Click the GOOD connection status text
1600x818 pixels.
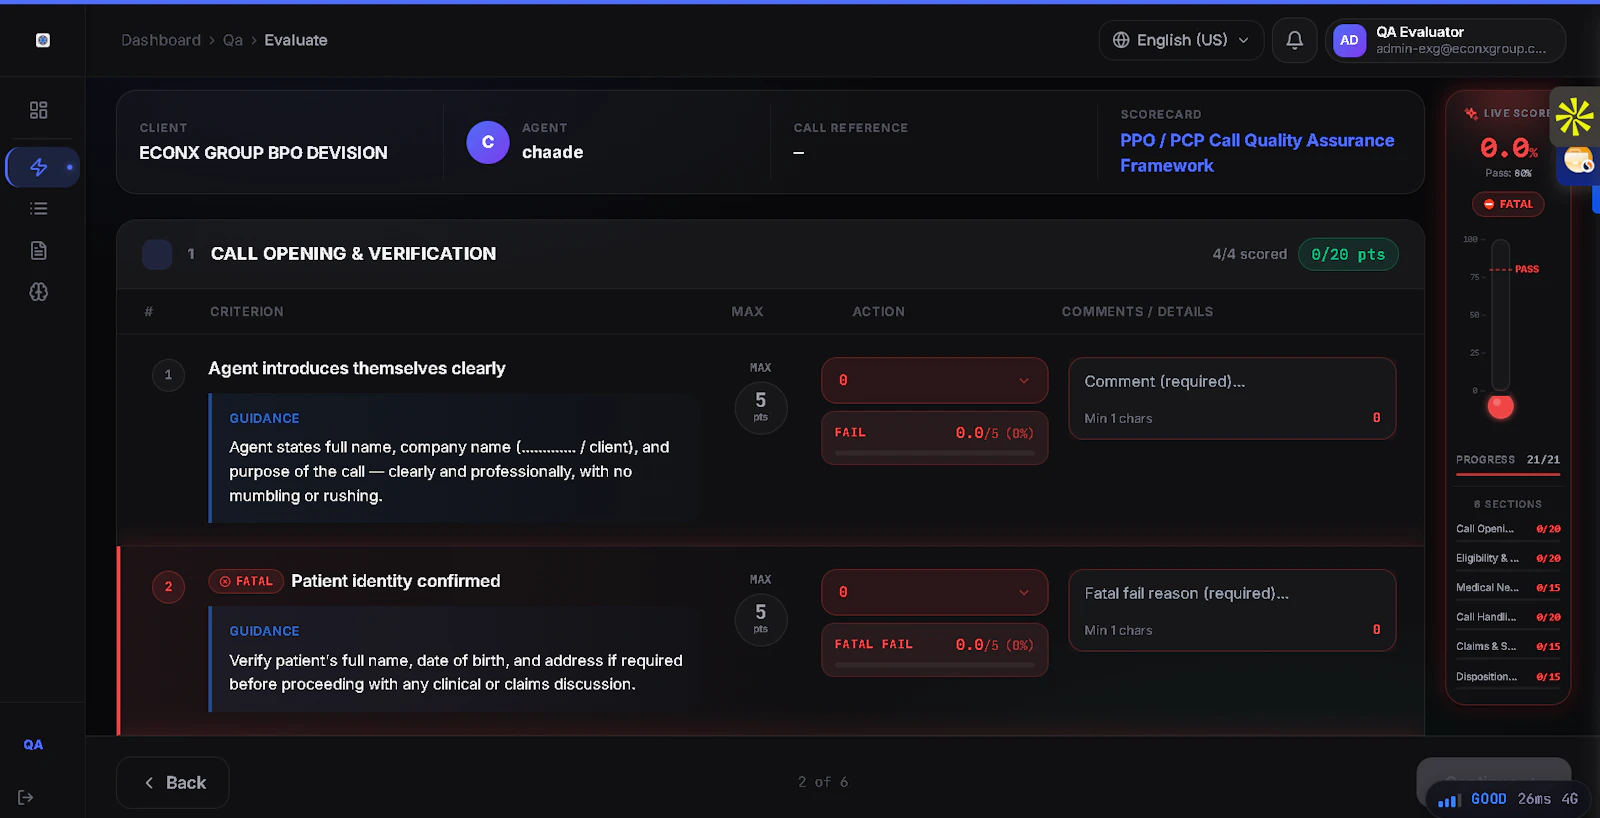coord(1488,799)
